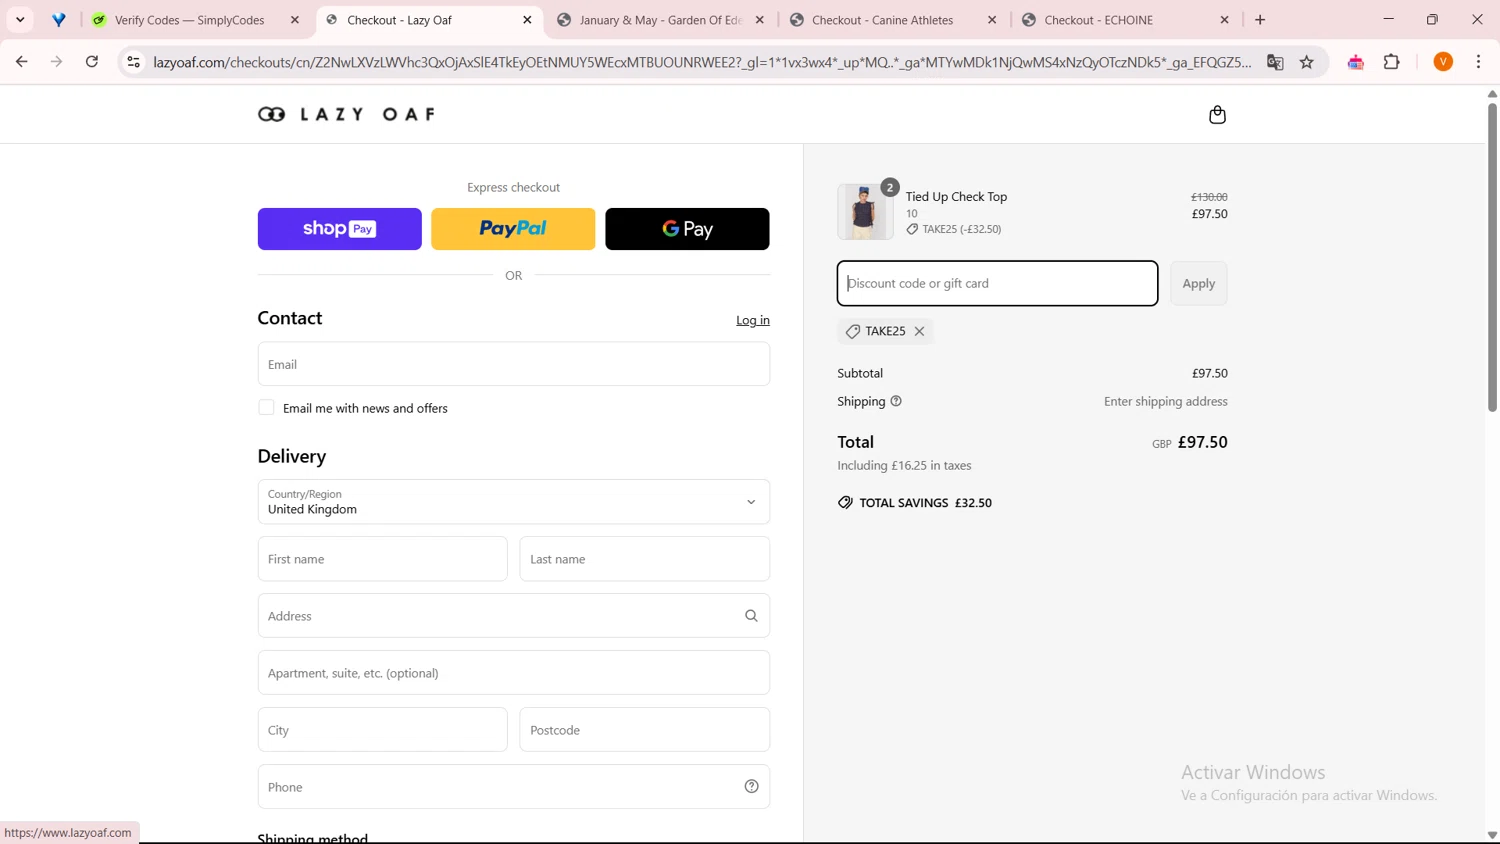Screen dimensions: 1500x844
Task: Toggle Email me with news and offers
Action: [266, 407]
